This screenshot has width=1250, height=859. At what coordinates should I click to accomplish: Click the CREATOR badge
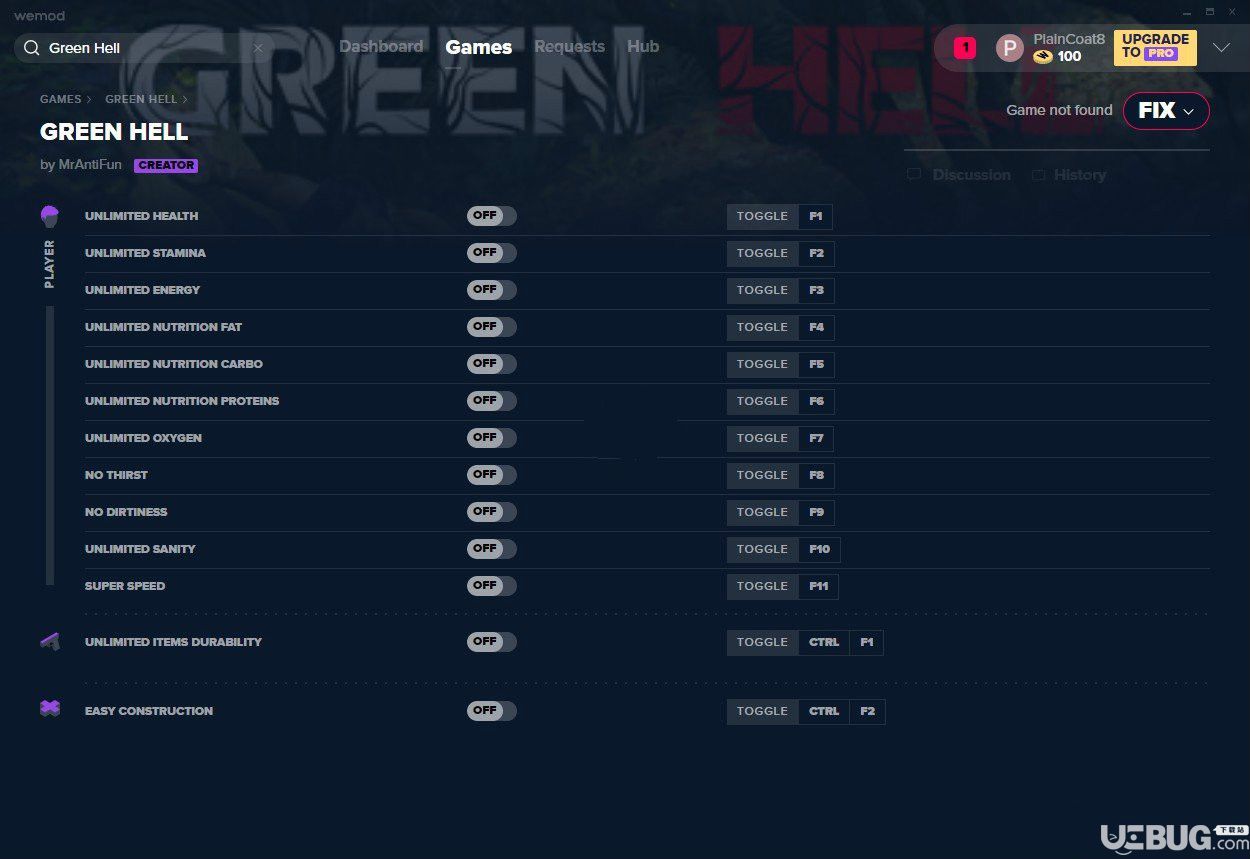(166, 166)
